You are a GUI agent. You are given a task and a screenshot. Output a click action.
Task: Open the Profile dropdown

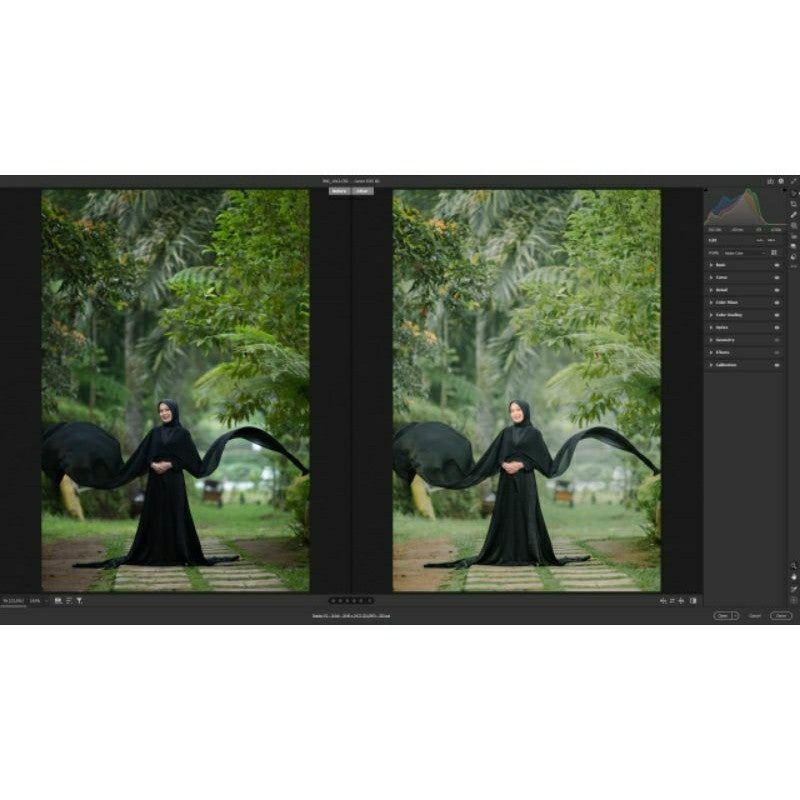click(744, 253)
